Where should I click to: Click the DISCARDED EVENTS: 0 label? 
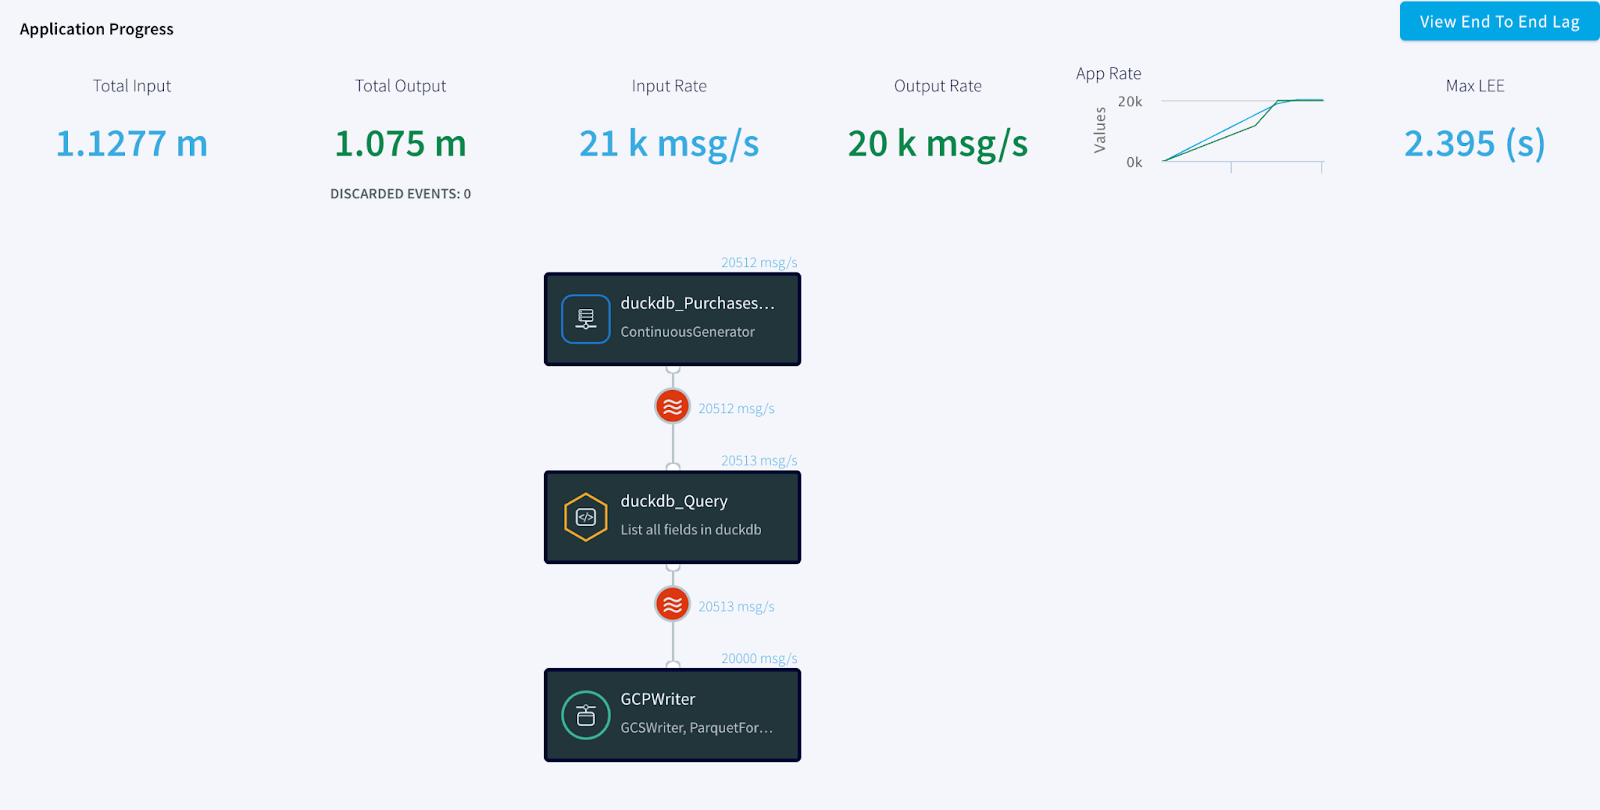pyautogui.click(x=400, y=194)
